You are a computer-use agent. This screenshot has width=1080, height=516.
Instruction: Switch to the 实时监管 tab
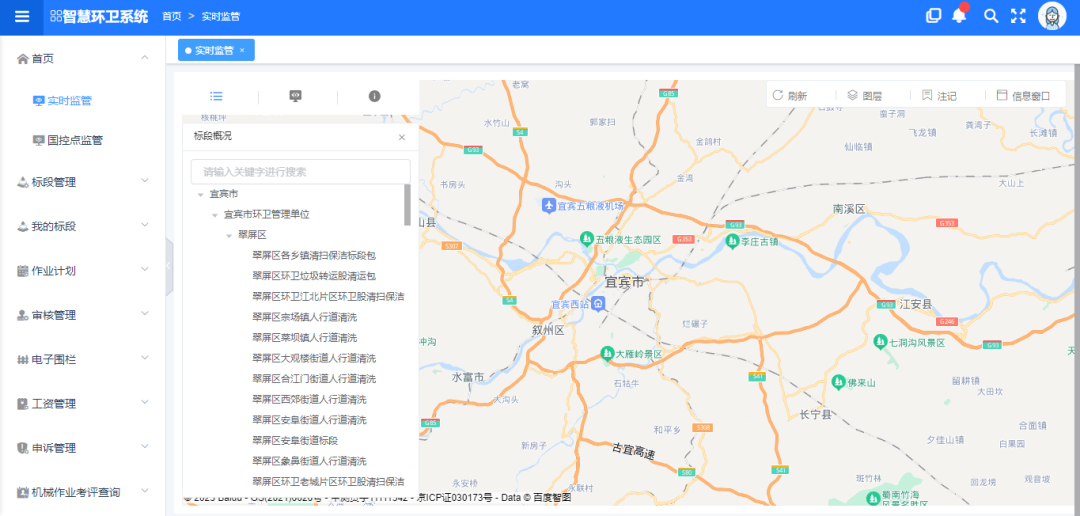213,50
